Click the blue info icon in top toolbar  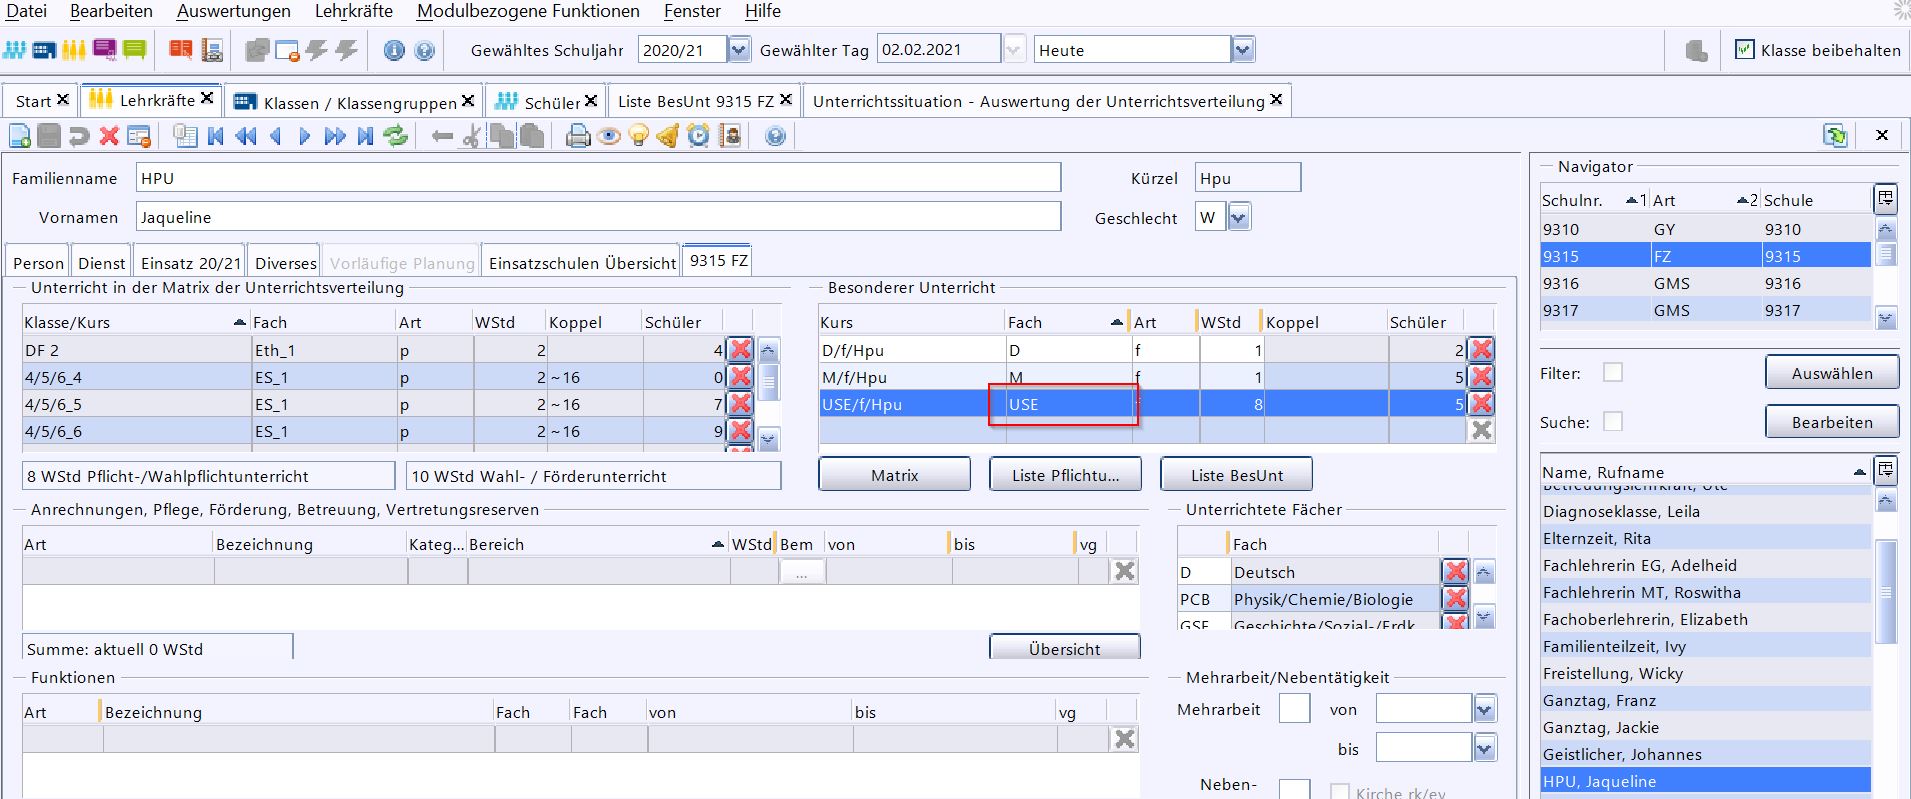[394, 50]
